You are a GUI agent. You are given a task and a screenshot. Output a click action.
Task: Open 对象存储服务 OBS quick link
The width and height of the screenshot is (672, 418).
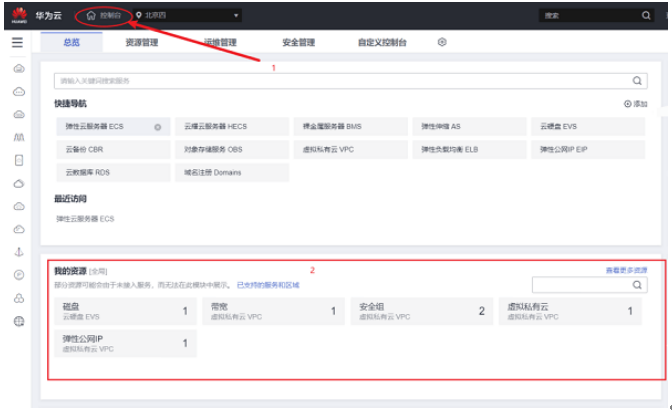point(232,150)
